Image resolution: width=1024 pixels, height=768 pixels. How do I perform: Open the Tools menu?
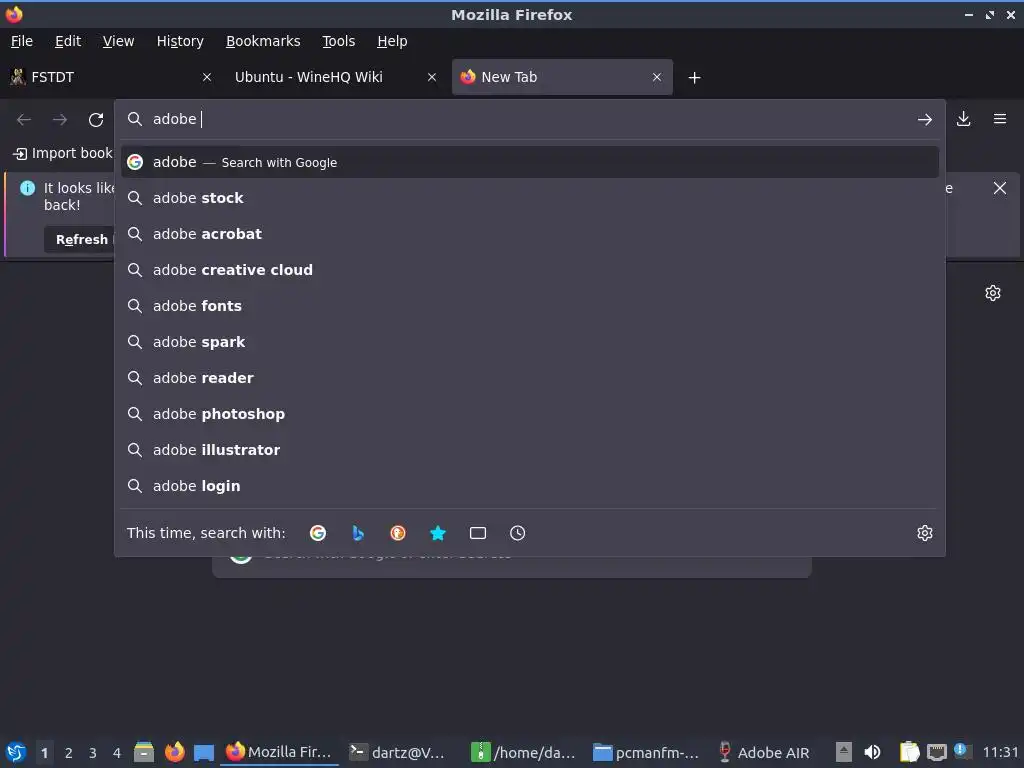click(x=338, y=41)
